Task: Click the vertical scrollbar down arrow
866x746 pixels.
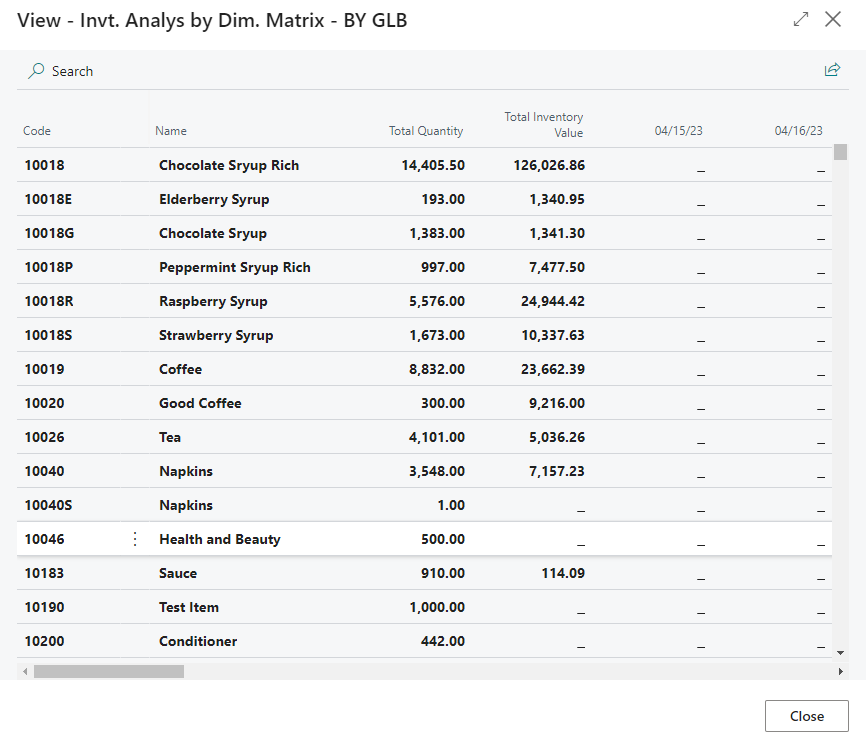Action: click(x=840, y=652)
